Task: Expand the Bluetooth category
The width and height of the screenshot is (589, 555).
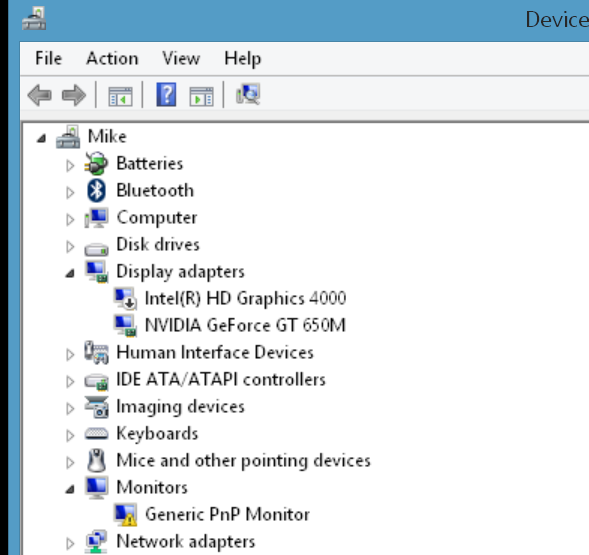Action: (x=70, y=192)
